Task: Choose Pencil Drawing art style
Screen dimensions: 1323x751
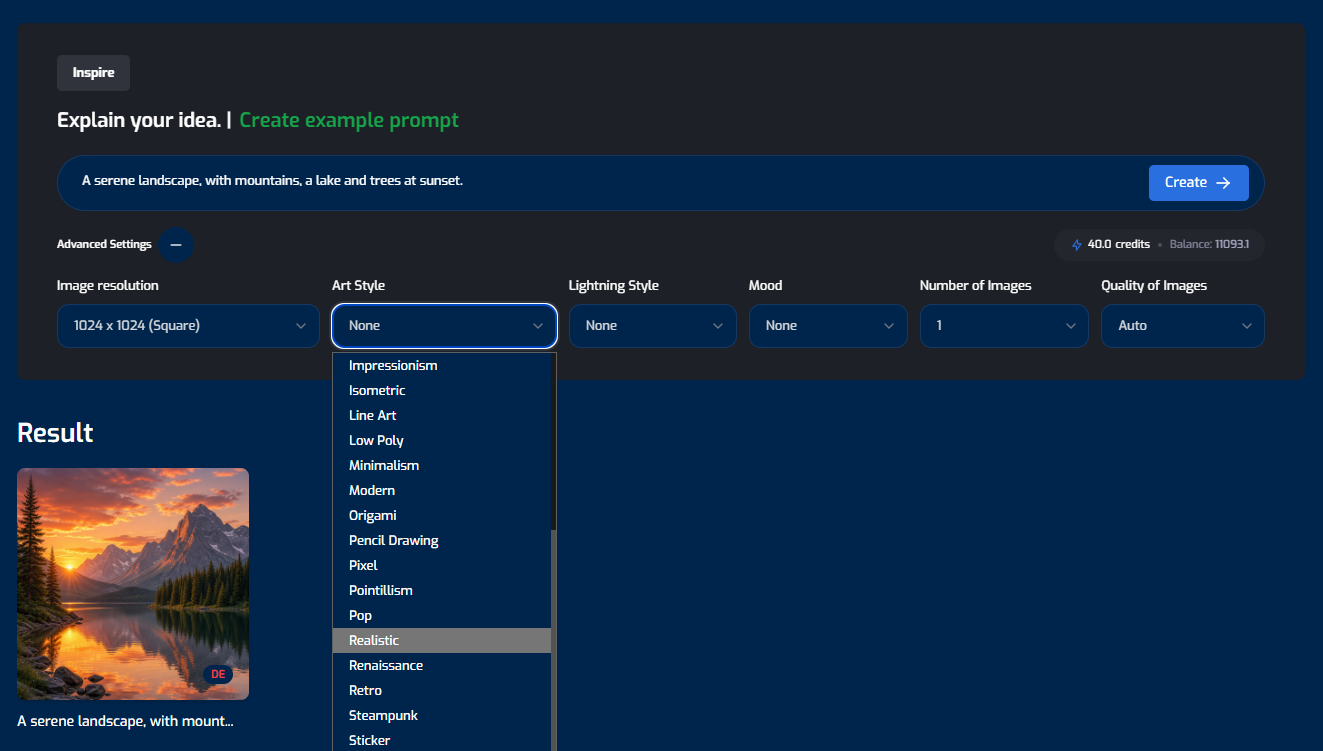Action: (x=442, y=540)
